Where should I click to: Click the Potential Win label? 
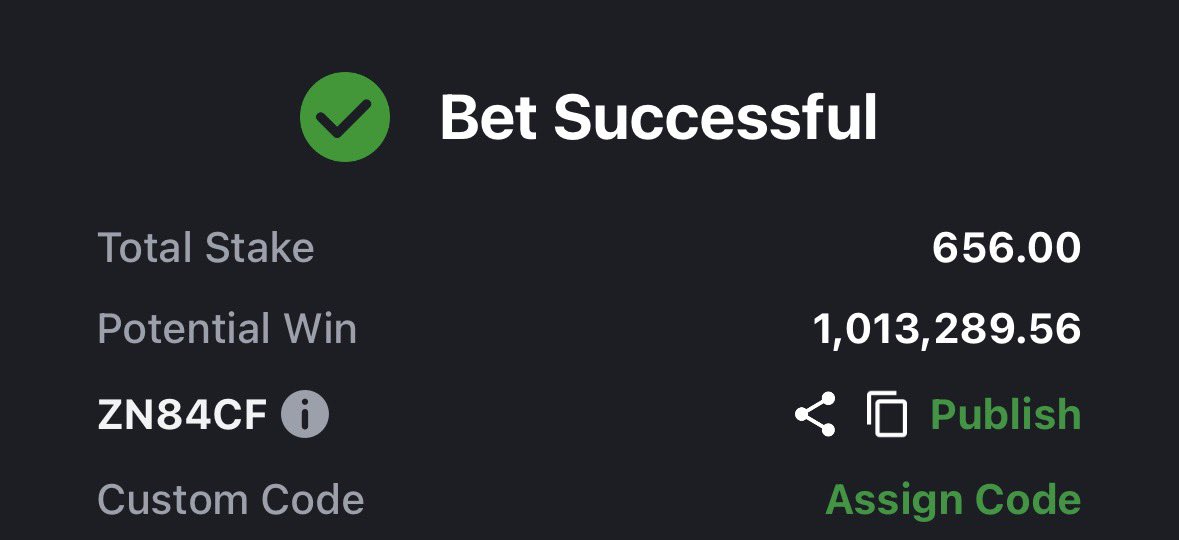click(227, 329)
